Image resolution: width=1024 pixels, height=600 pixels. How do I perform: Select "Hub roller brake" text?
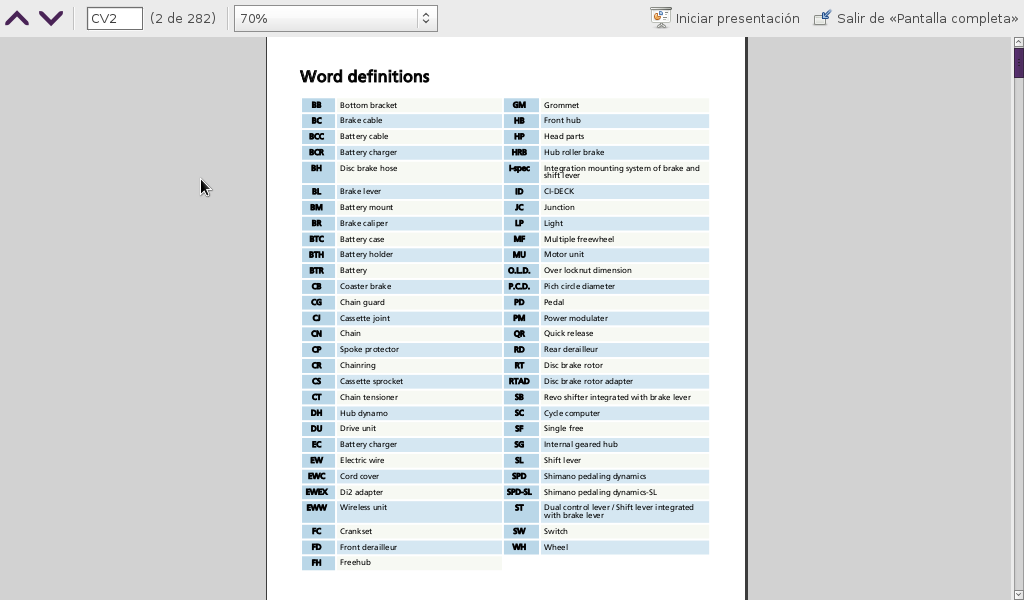(x=574, y=152)
